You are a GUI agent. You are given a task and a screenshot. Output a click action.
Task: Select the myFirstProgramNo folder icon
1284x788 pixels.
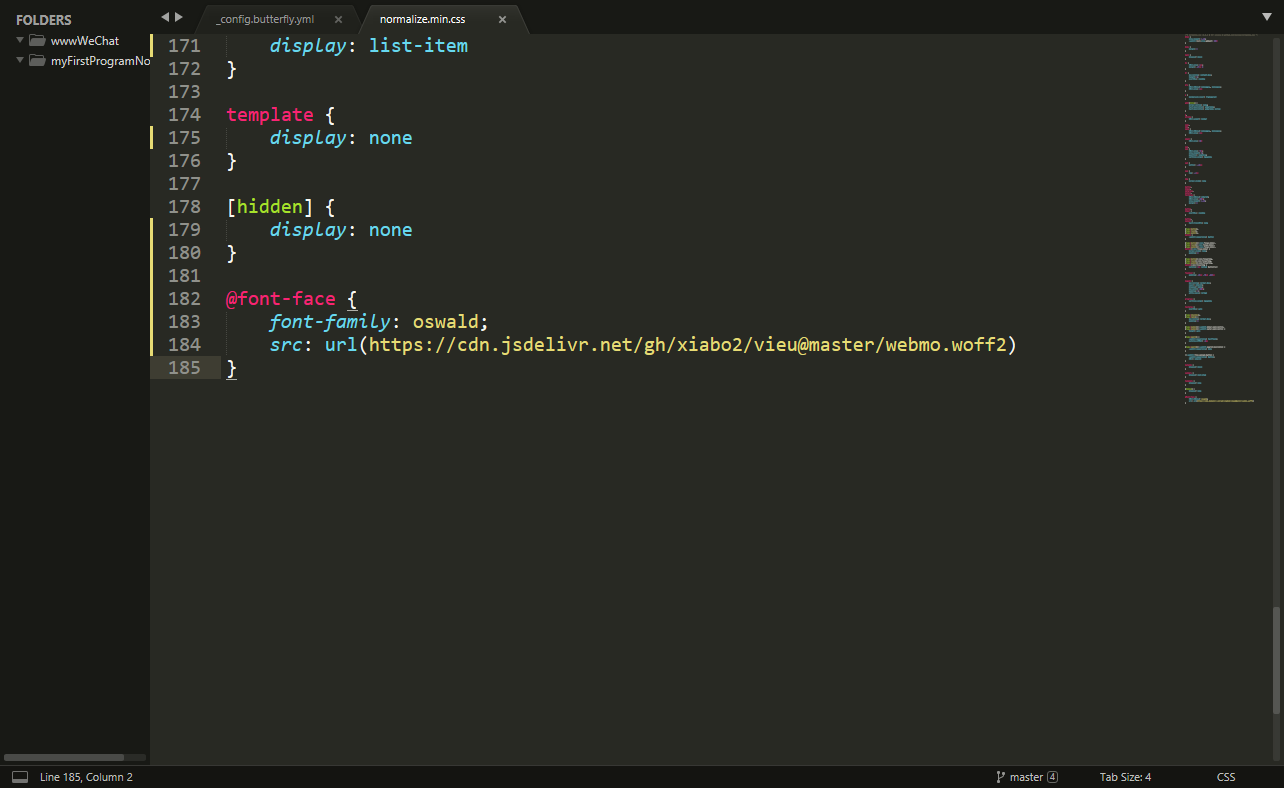[x=37, y=61]
